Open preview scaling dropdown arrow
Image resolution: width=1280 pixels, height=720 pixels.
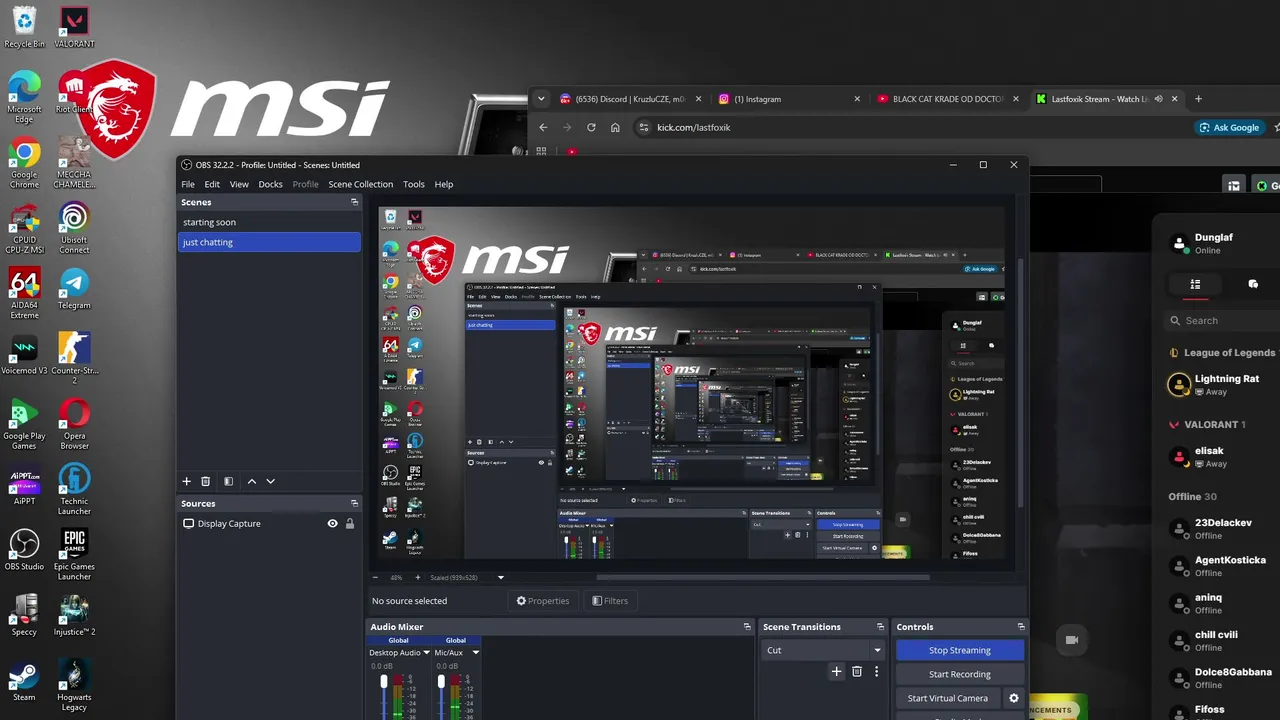(501, 577)
